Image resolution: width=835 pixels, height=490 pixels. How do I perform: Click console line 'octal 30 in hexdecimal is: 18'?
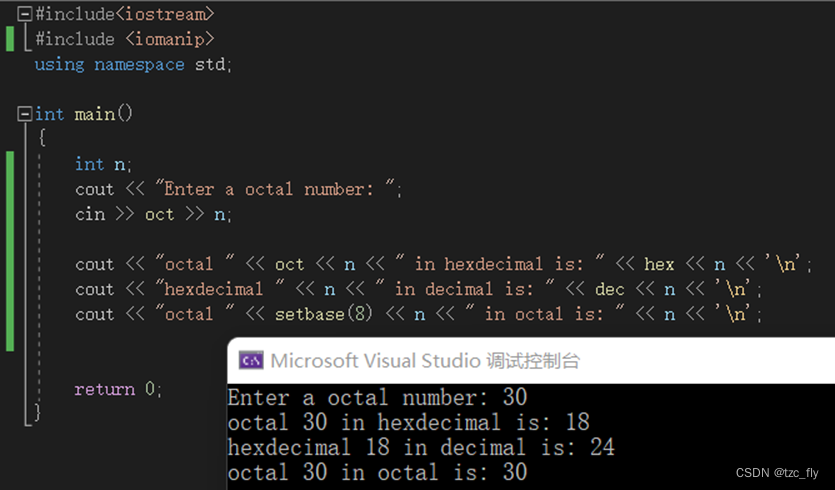[x=408, y=422]
